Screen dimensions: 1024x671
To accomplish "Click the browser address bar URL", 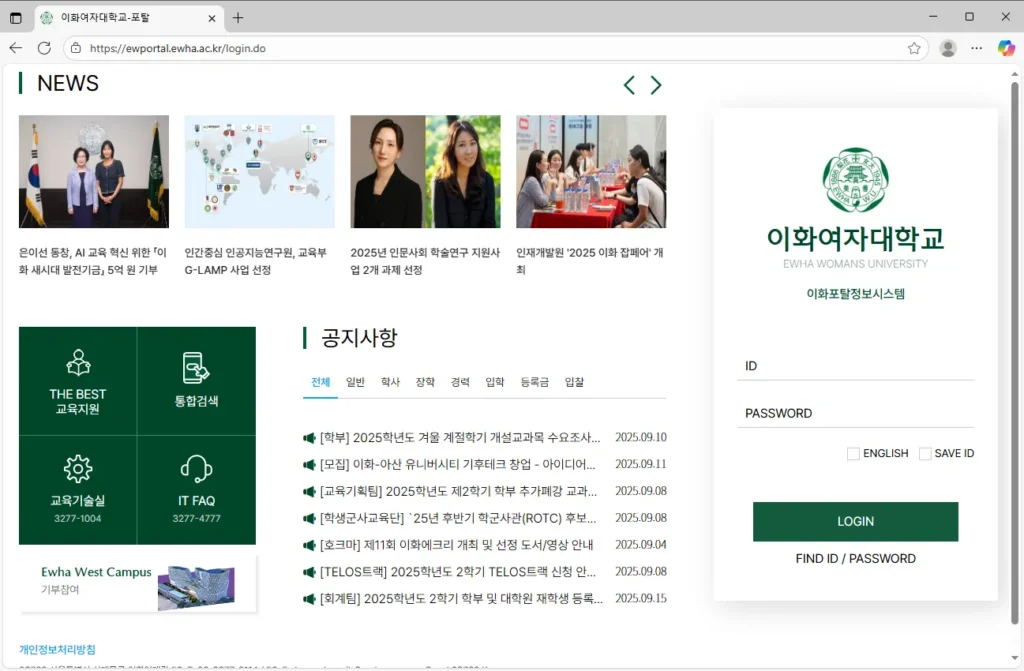I will tap(178, 48).
